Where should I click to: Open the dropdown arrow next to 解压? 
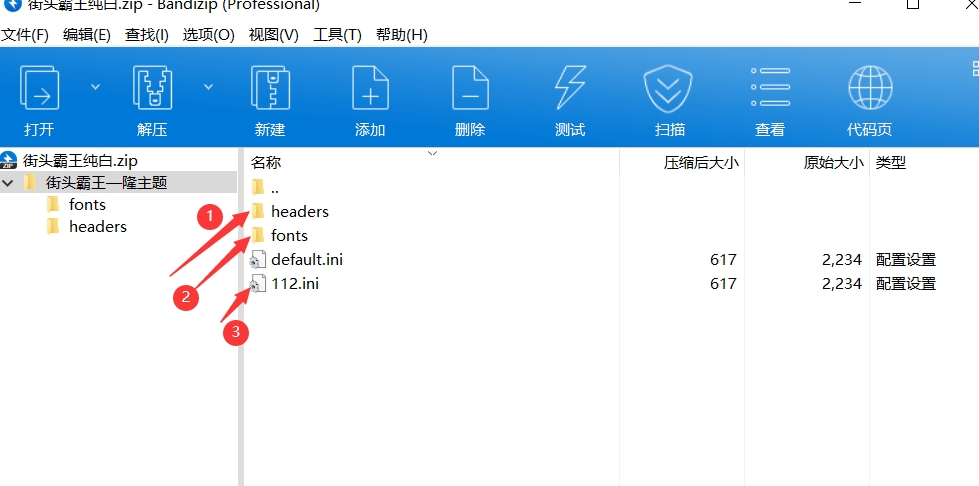(209, 87)
